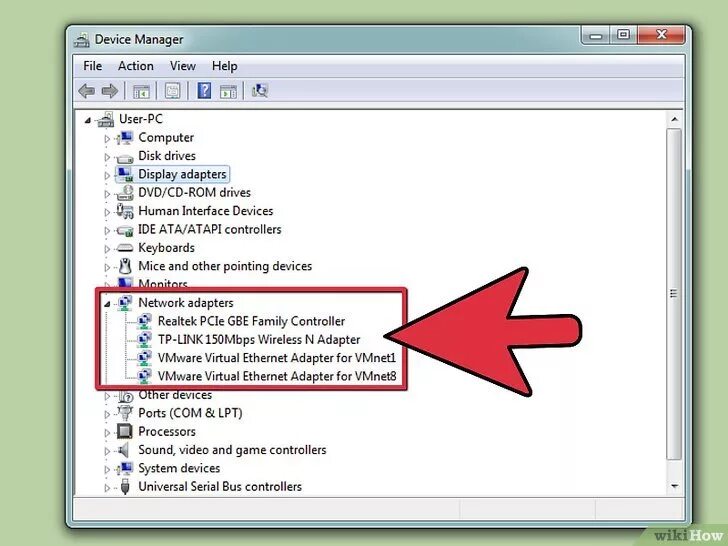728x546 pixels.
Task: Click the Processors category icon
Action: (x=125, y=431)
